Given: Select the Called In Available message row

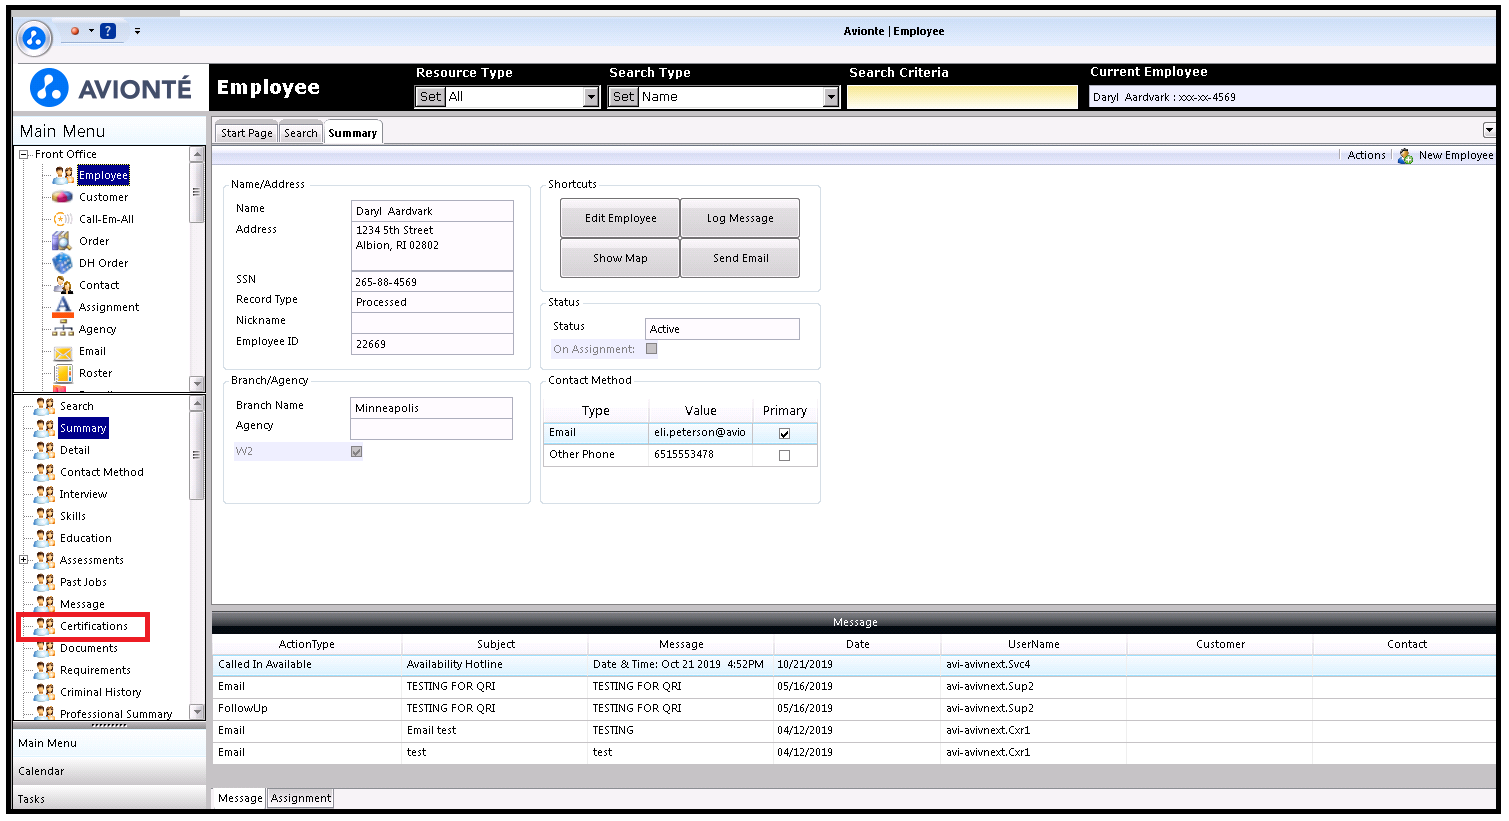Looking at the screenshot, I should click(x=854, y=664).
